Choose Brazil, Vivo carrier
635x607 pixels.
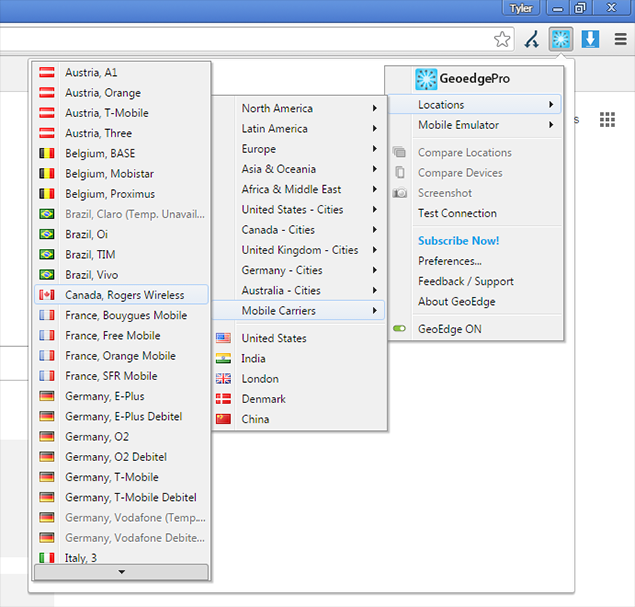[121, 275]
